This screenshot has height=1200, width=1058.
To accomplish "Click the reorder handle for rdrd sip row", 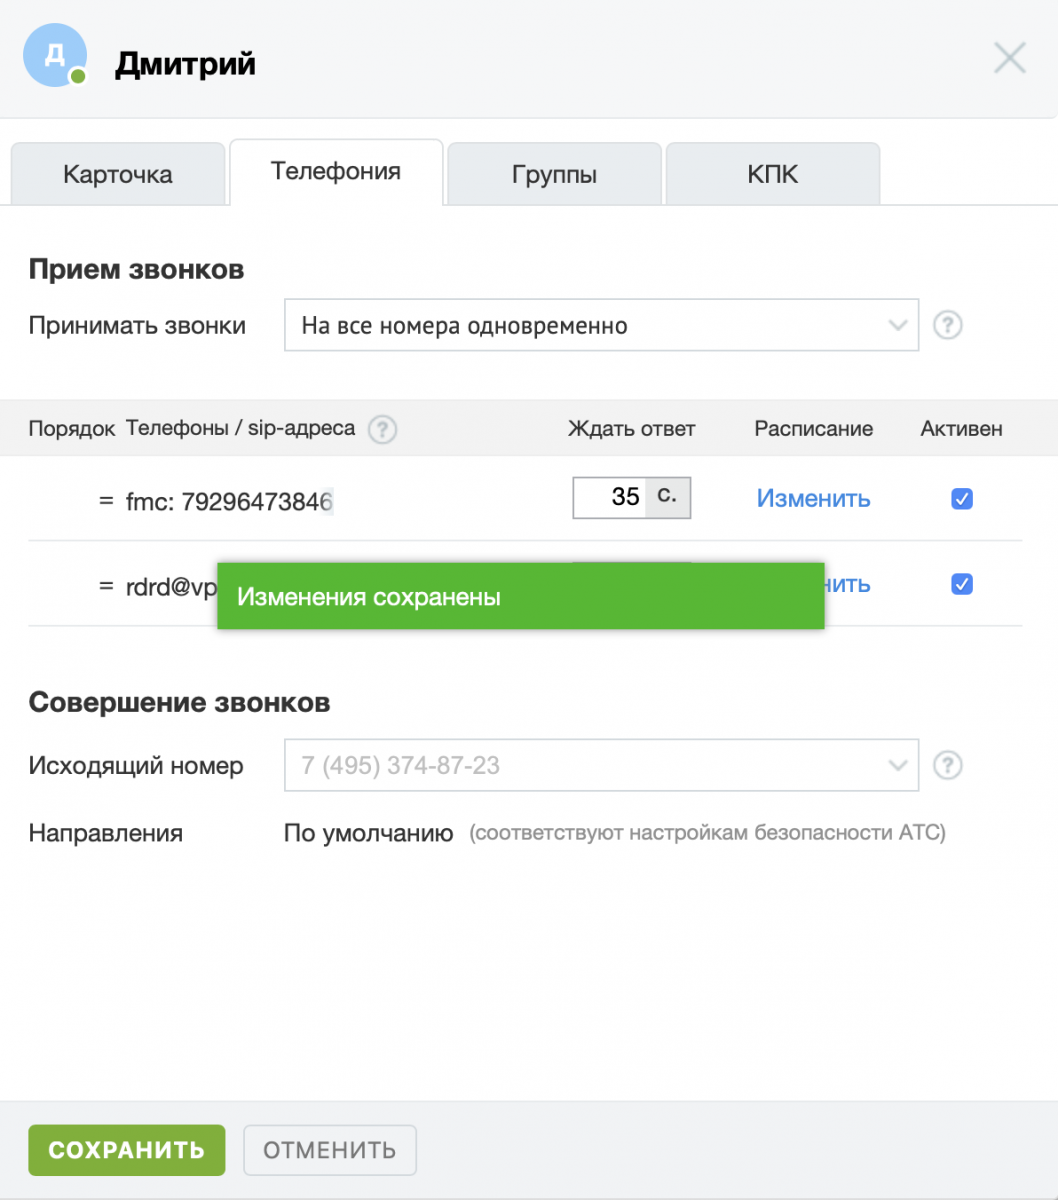I will [x=106, y=586].
